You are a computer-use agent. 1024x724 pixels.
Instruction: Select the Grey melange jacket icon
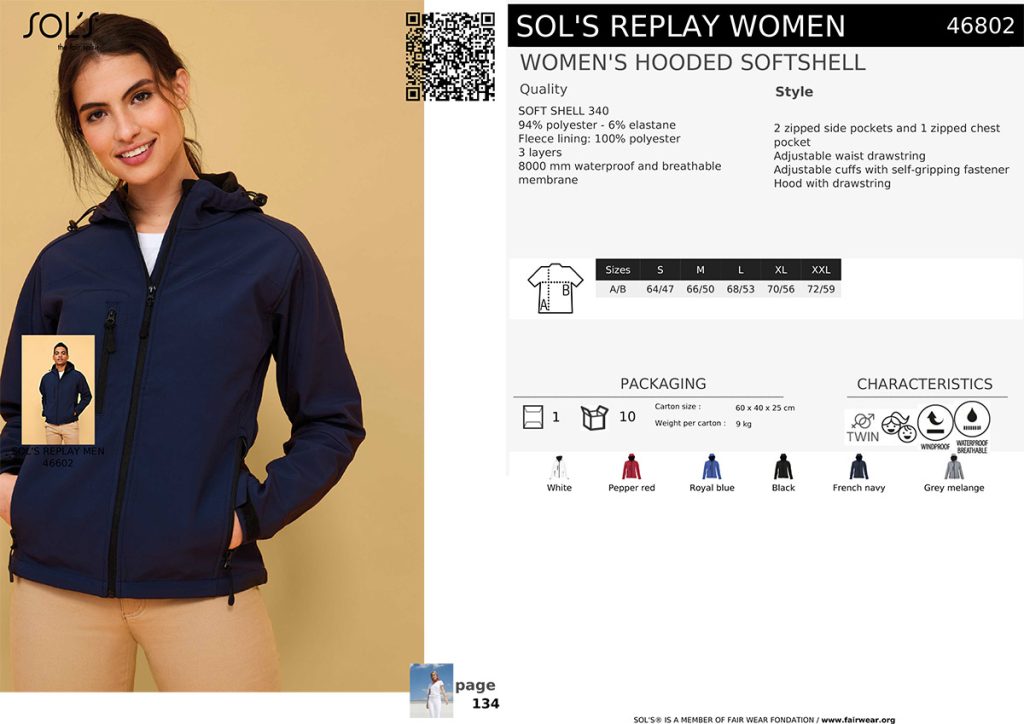coord(954,467)
